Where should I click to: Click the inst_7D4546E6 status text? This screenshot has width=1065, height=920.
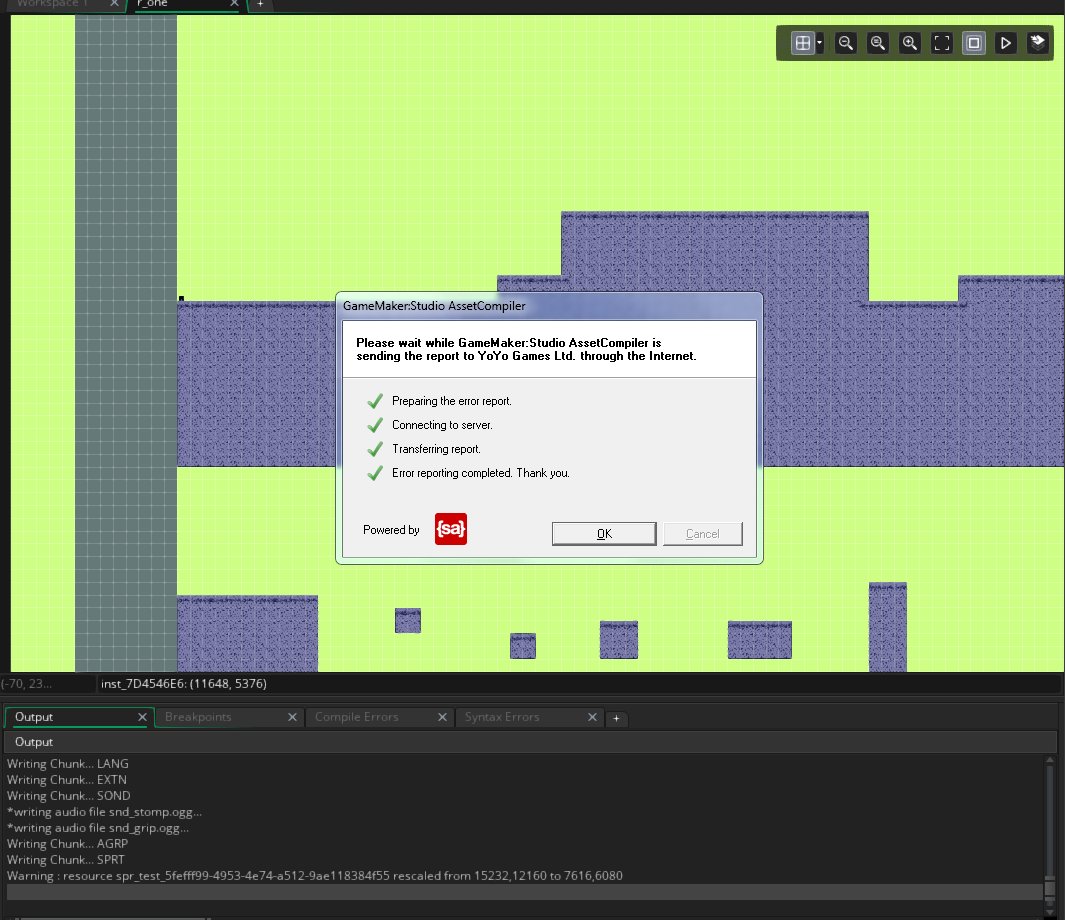183,684
